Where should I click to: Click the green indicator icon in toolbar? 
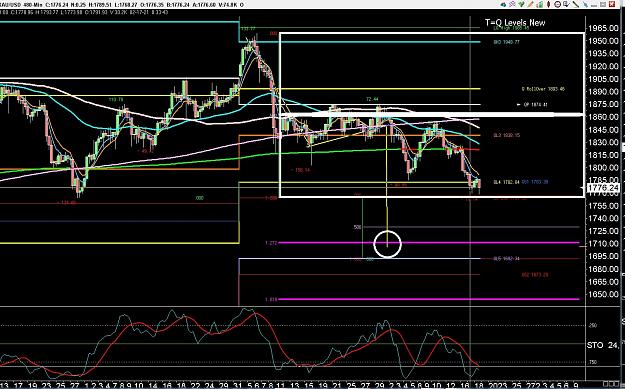(x=521, y=4)
